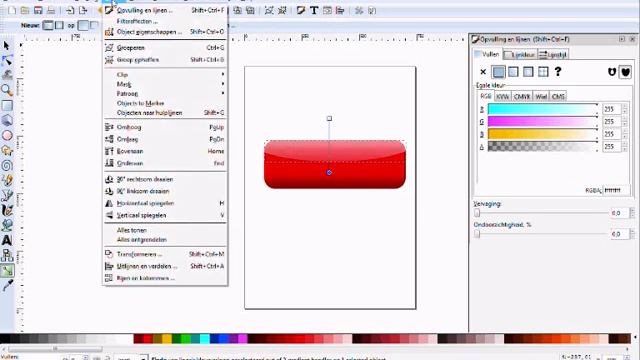Pick the cyan palette swatch

pyautogui.click(x=205, y=338)
